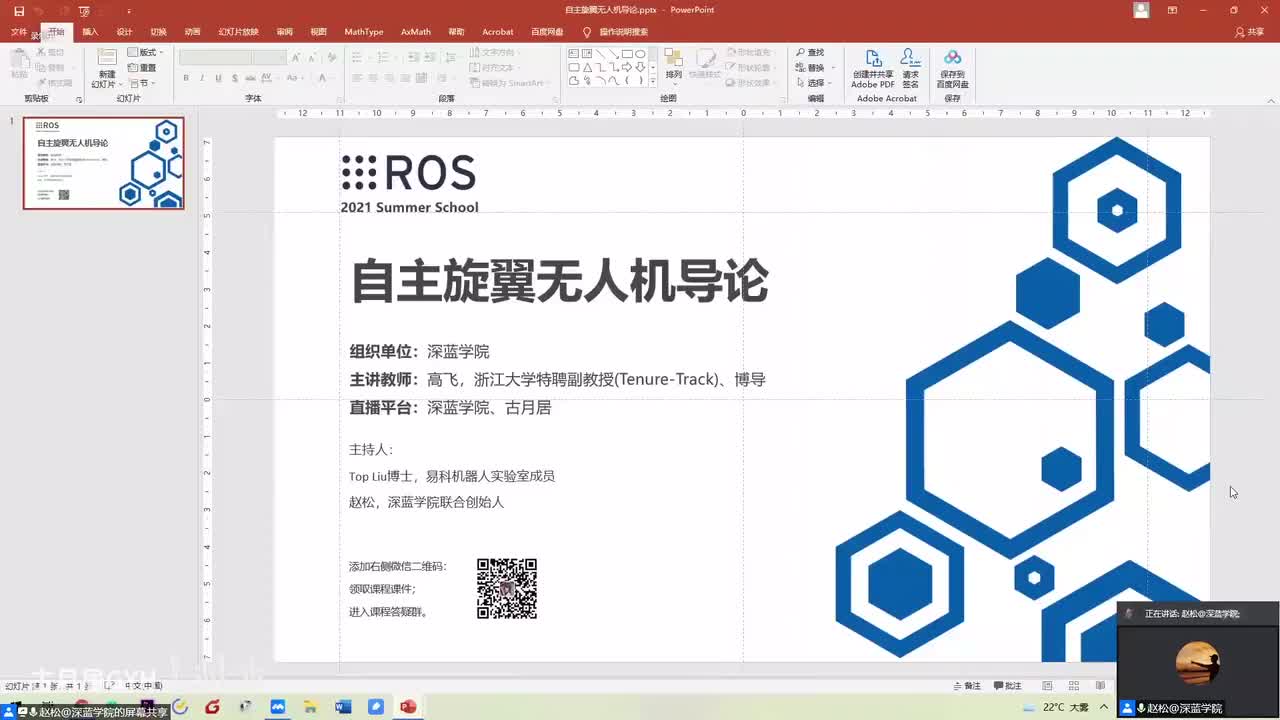Click the Quick Styles icon

click(x=705, y=65)
